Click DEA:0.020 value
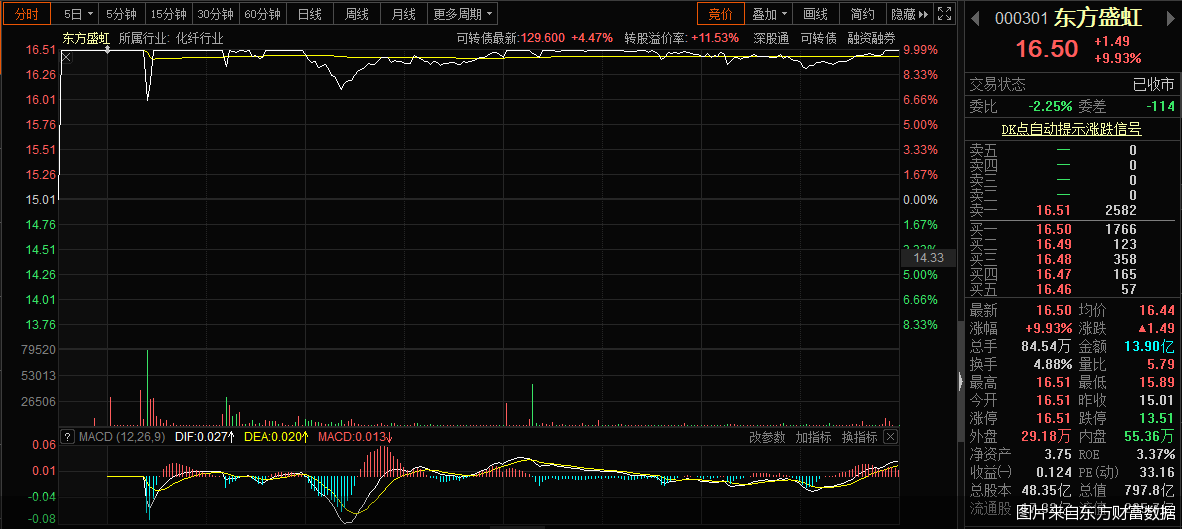 pos(277,437)
